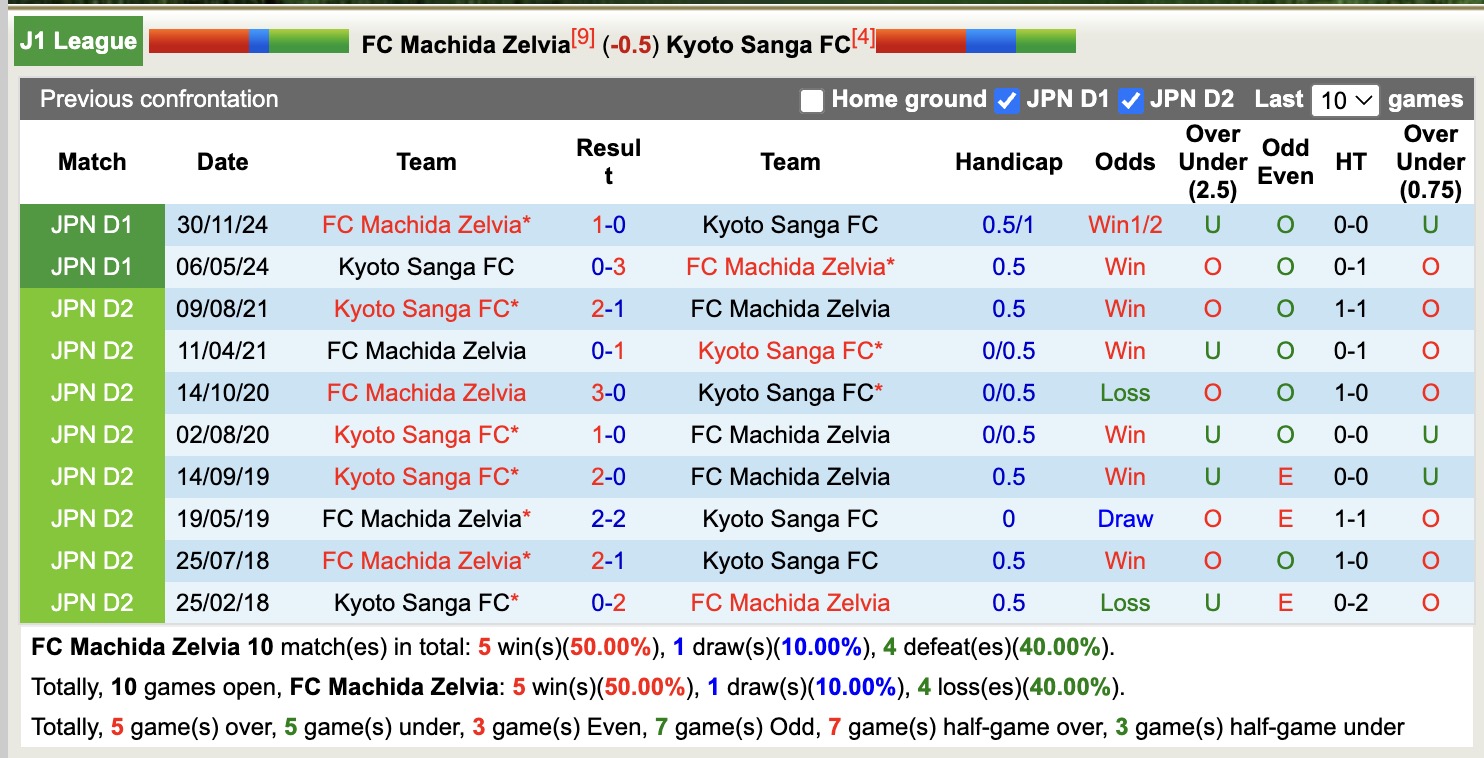The image size is (1484, 758).
Task: Open Kyoto Sanga FC link on 14/09/19 row
Action: 426,476
